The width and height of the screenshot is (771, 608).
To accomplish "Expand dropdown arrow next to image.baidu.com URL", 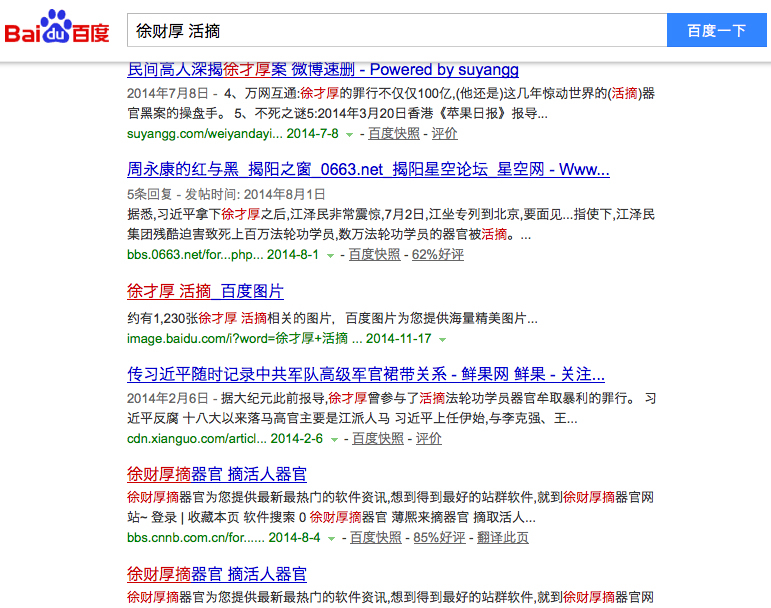I will click(442, 339).
